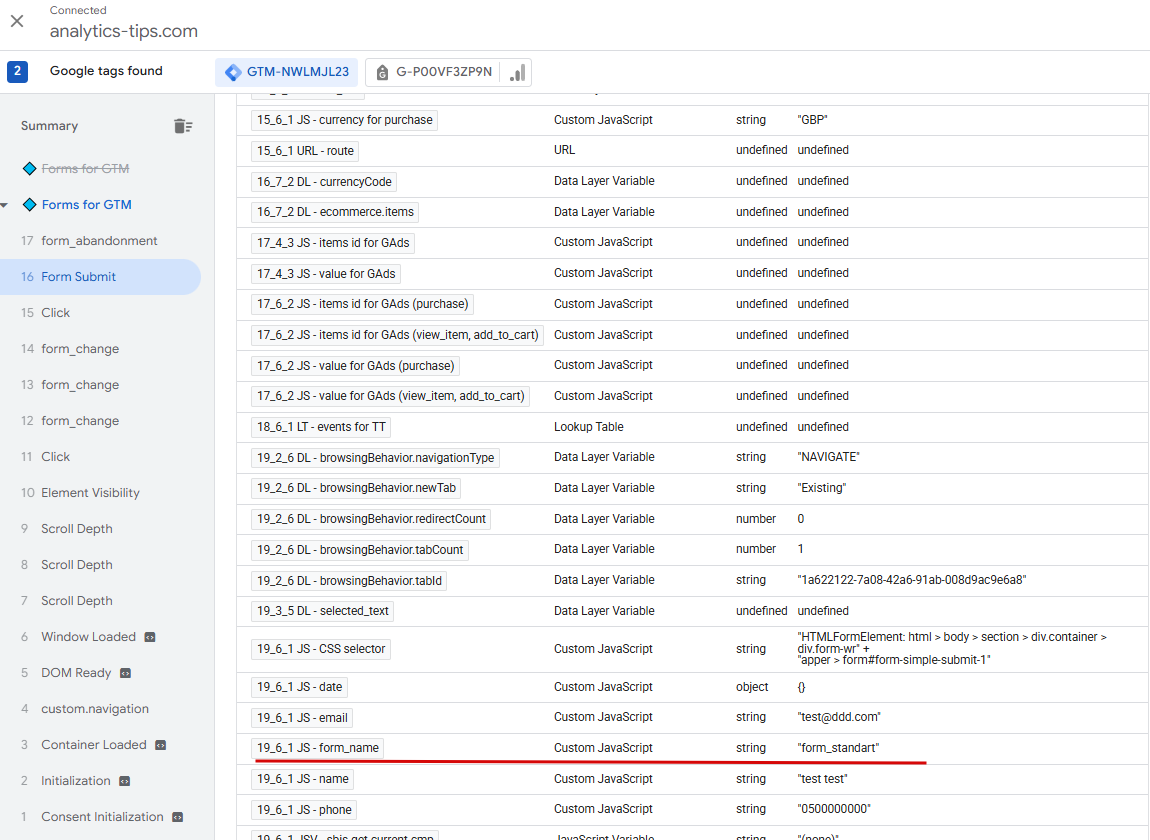Open variable browsingBehavior.tabId
Viewport: 1150px width, 840px height.
[x=349, y=580]
